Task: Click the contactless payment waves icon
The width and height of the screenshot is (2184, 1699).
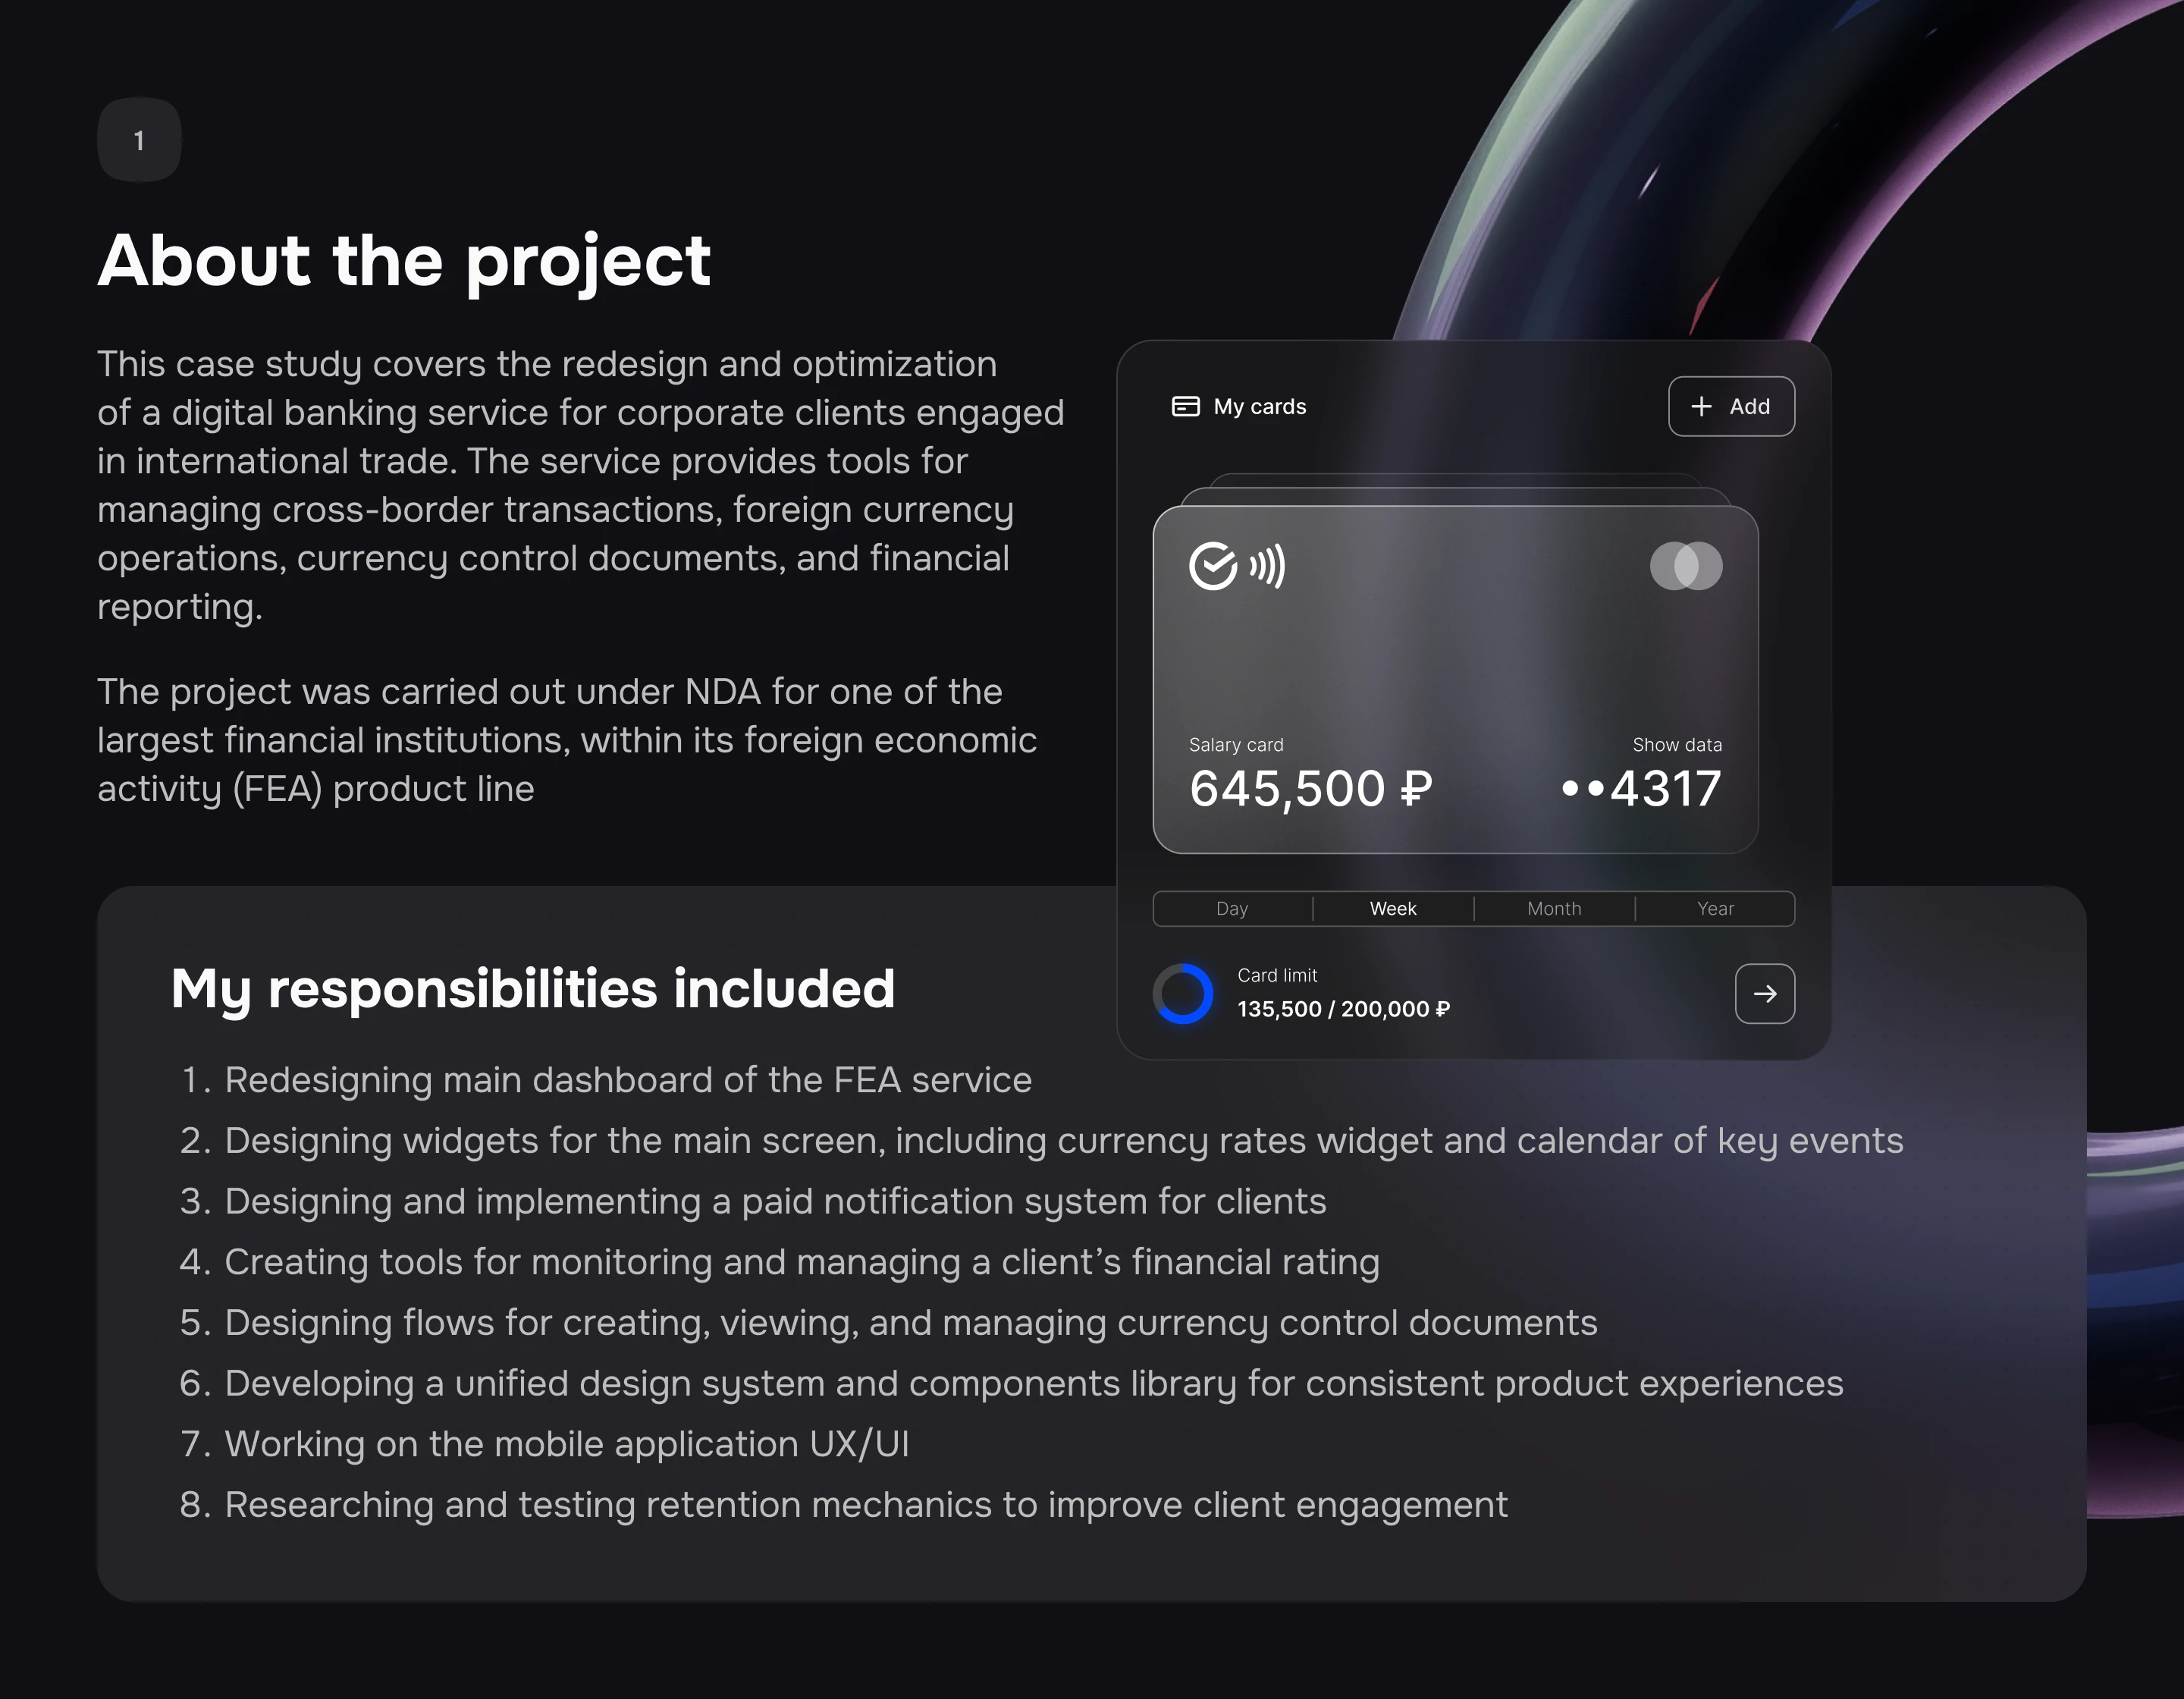Action: pyautogui.click(x=1267, y=566)
